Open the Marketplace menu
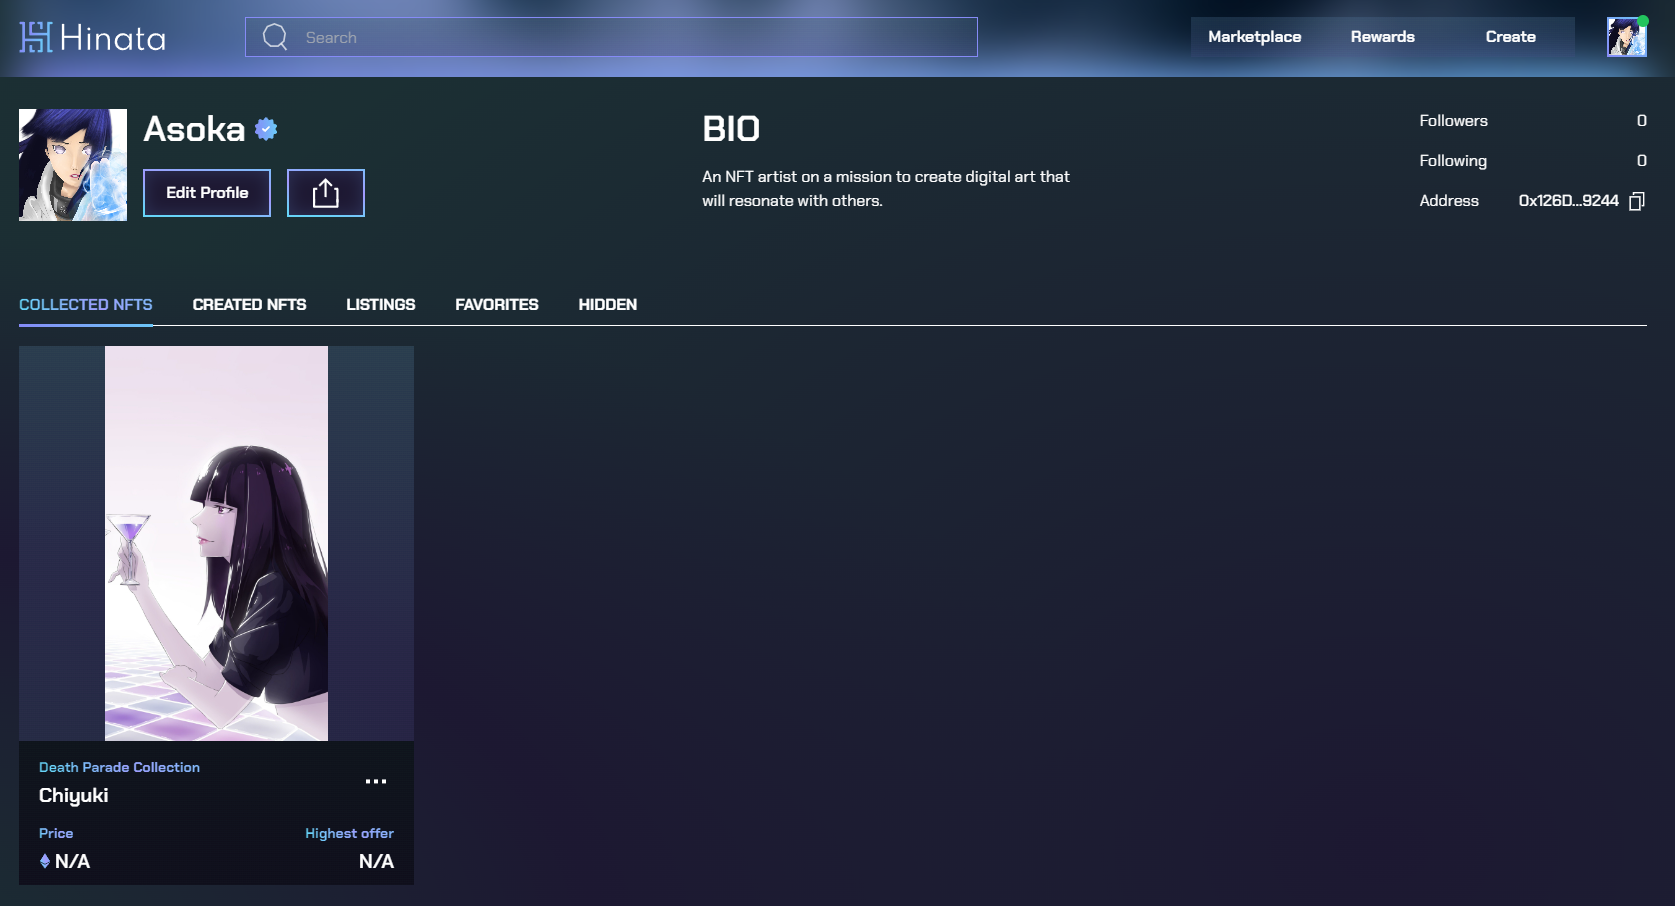This screenshot has height=906, width=1675. (x=1254, y=37)
